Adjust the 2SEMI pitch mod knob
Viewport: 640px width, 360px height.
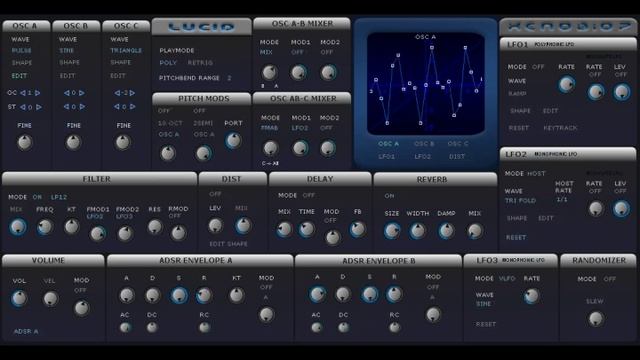203,153
